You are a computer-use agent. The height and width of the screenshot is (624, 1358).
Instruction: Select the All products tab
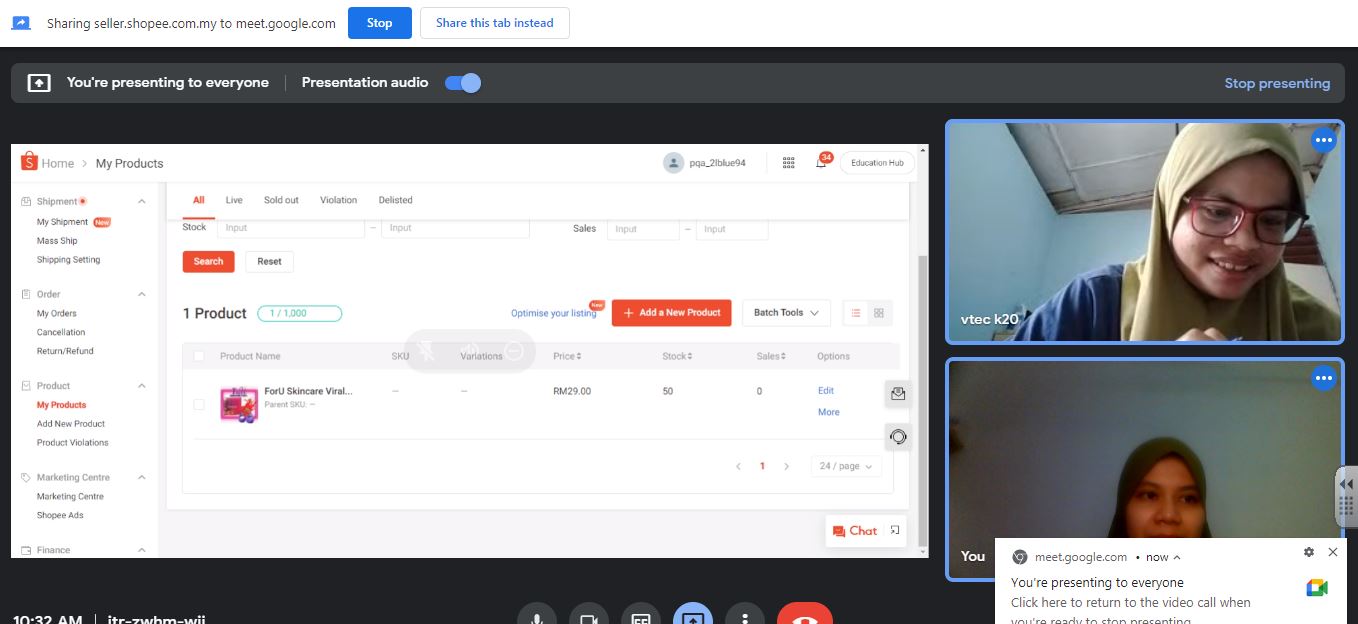tap(198, 200)
